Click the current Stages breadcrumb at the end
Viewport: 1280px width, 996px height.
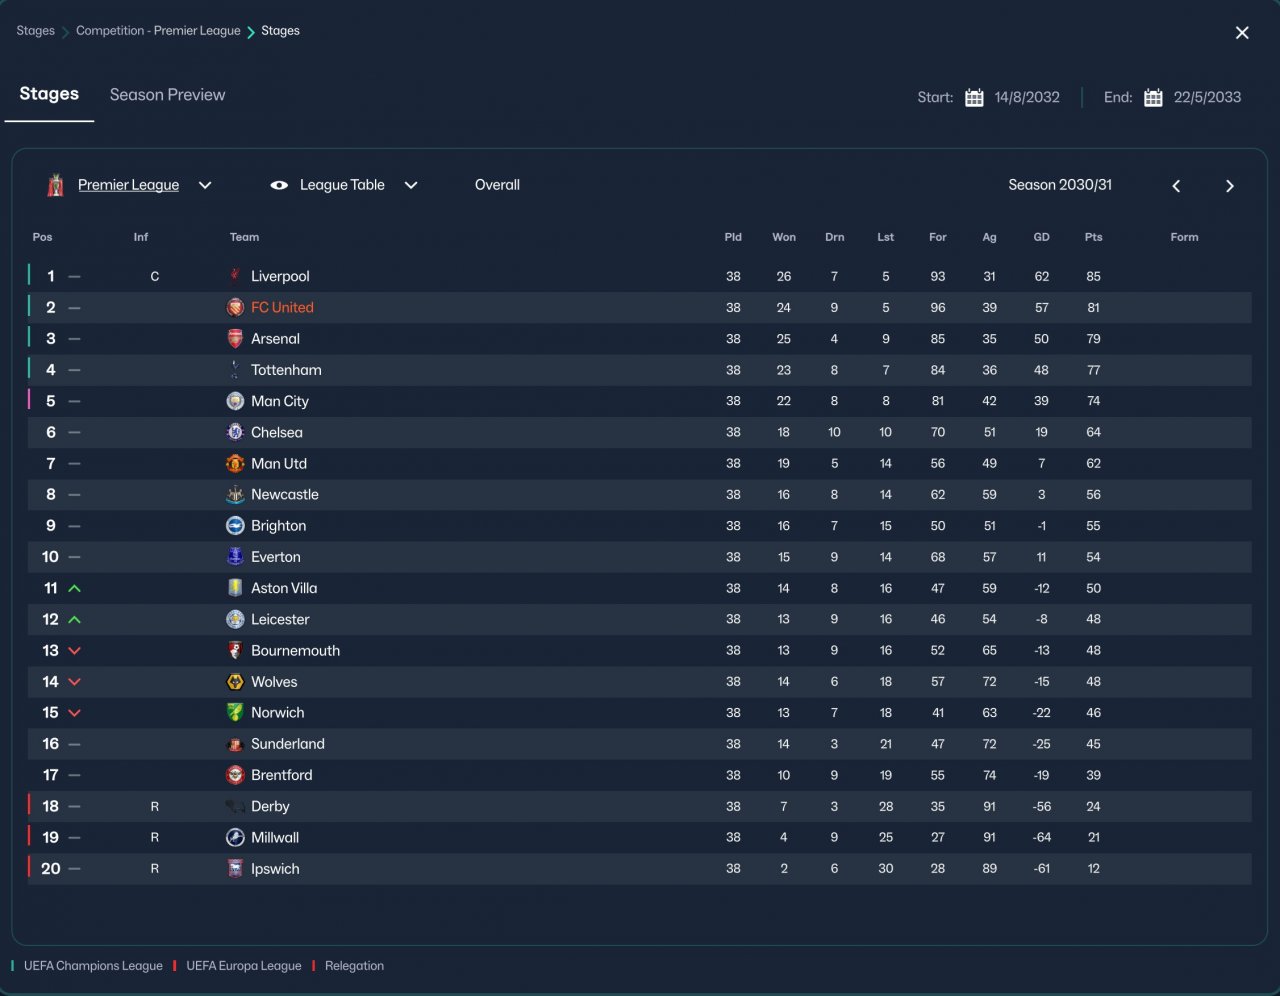pyautogui.click(x=280, y=31)
